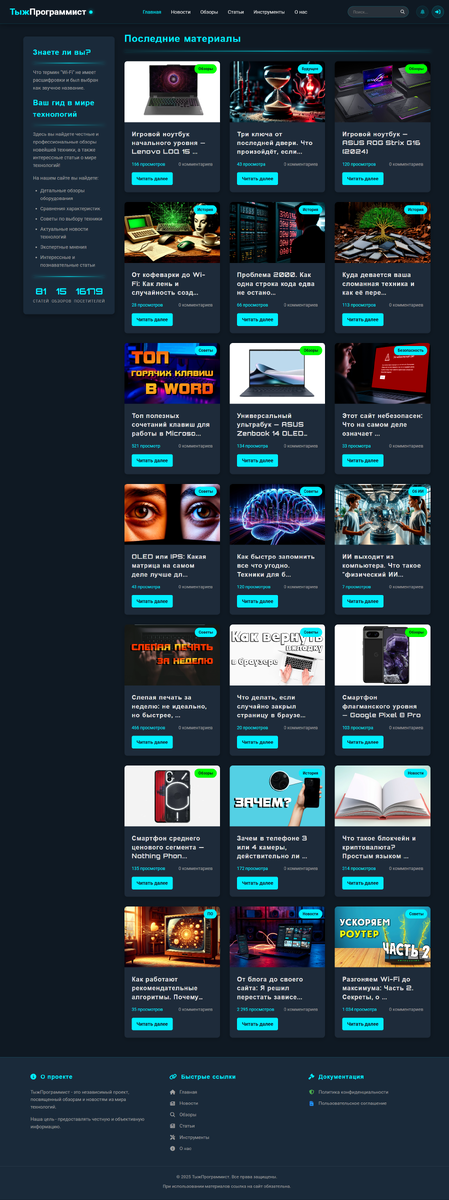Click the Обзоры tag on Nothing Phone card

pyautogui.click(x=205, y=773)
